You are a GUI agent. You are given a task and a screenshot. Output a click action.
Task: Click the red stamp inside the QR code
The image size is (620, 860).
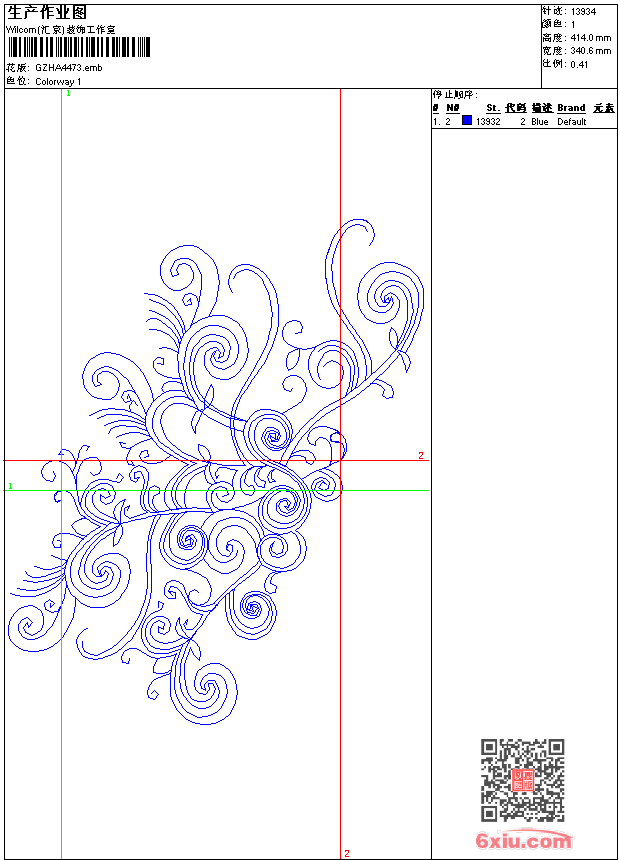tap(523, 780)
